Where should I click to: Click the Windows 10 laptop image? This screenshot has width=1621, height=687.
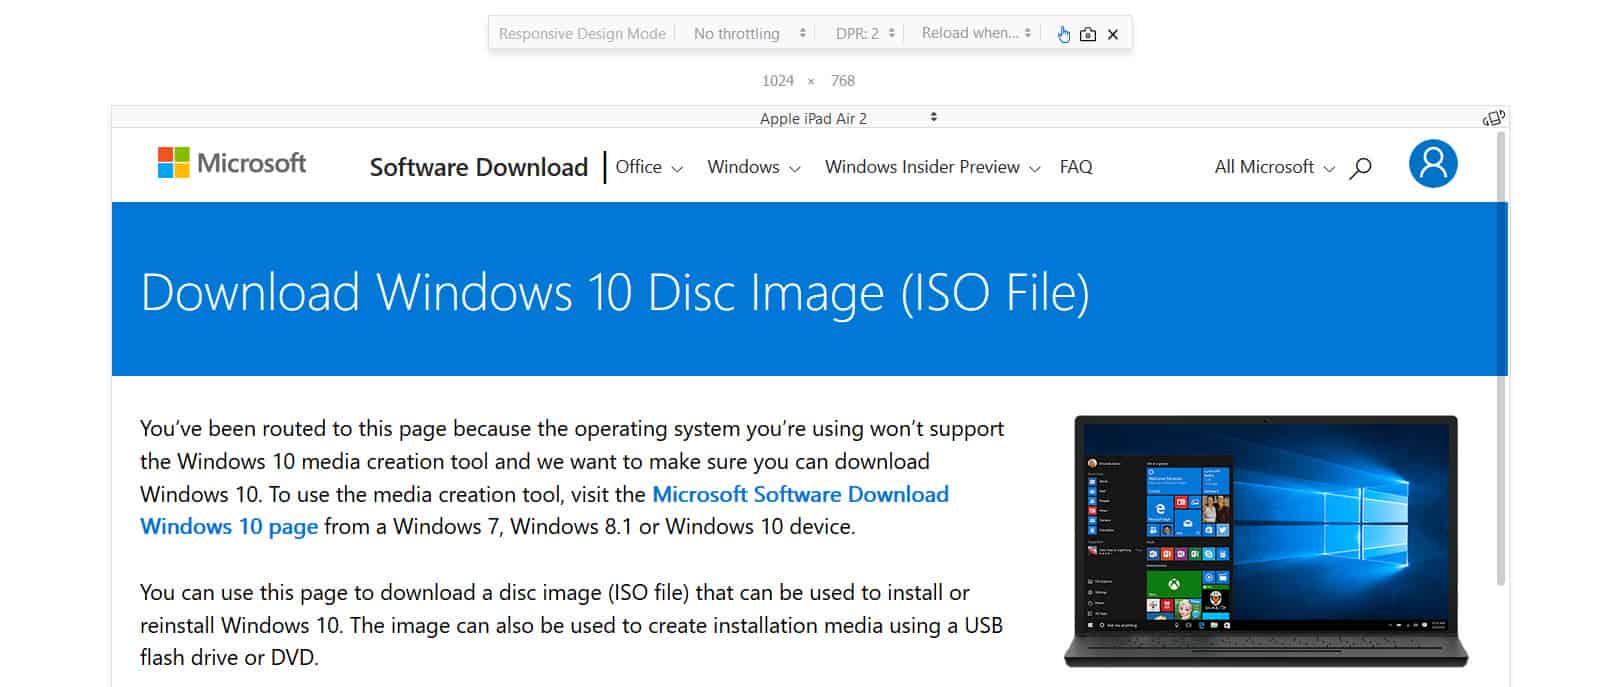point(1266,541)
